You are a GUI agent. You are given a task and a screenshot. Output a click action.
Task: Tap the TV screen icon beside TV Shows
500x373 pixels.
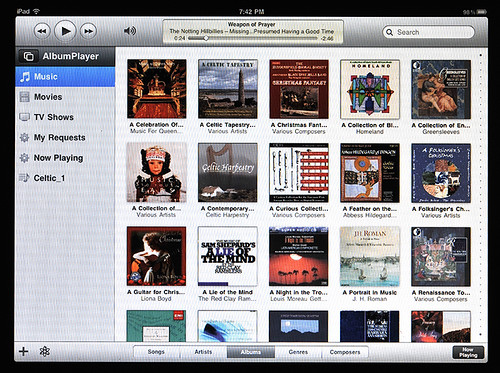click(24, 117)
